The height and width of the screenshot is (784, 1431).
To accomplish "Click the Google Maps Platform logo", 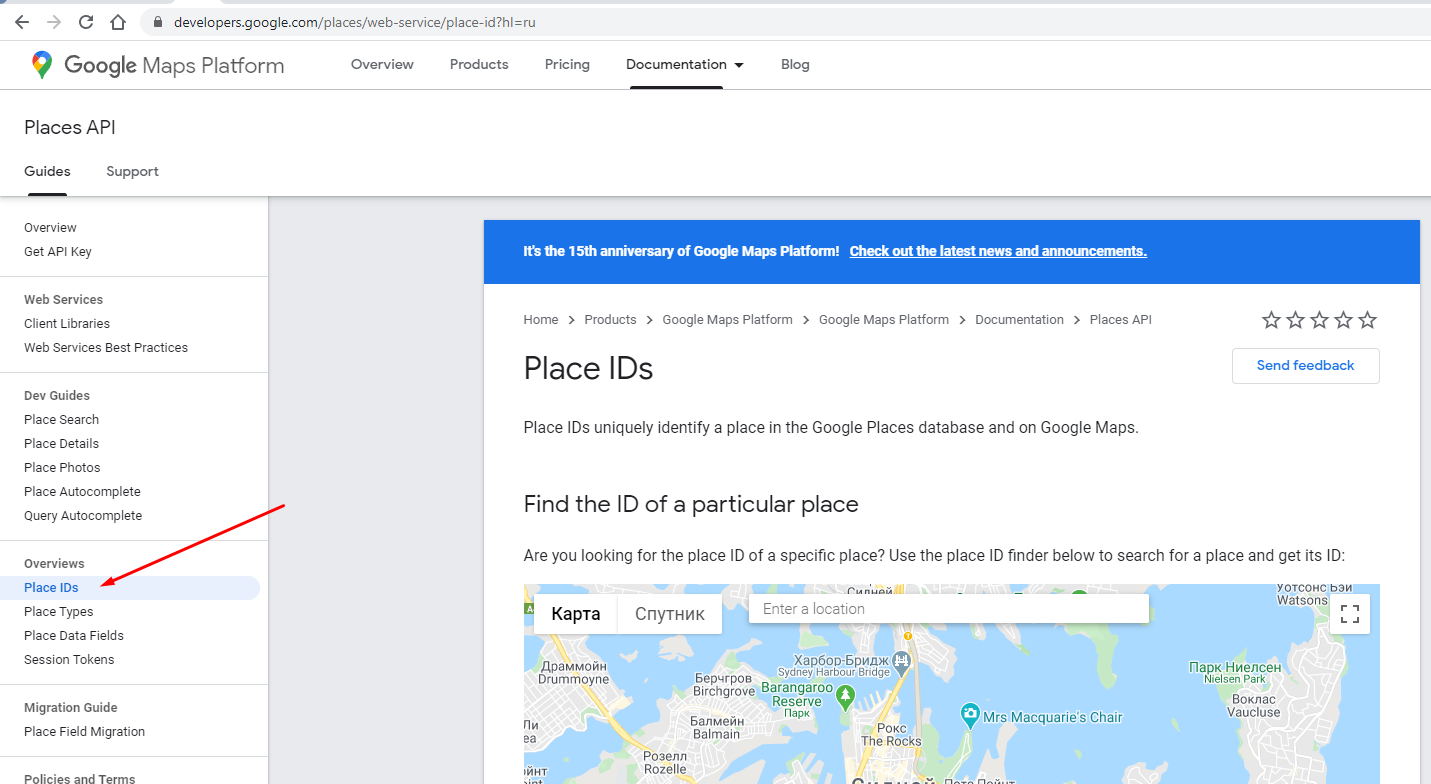I will (157, 65).
